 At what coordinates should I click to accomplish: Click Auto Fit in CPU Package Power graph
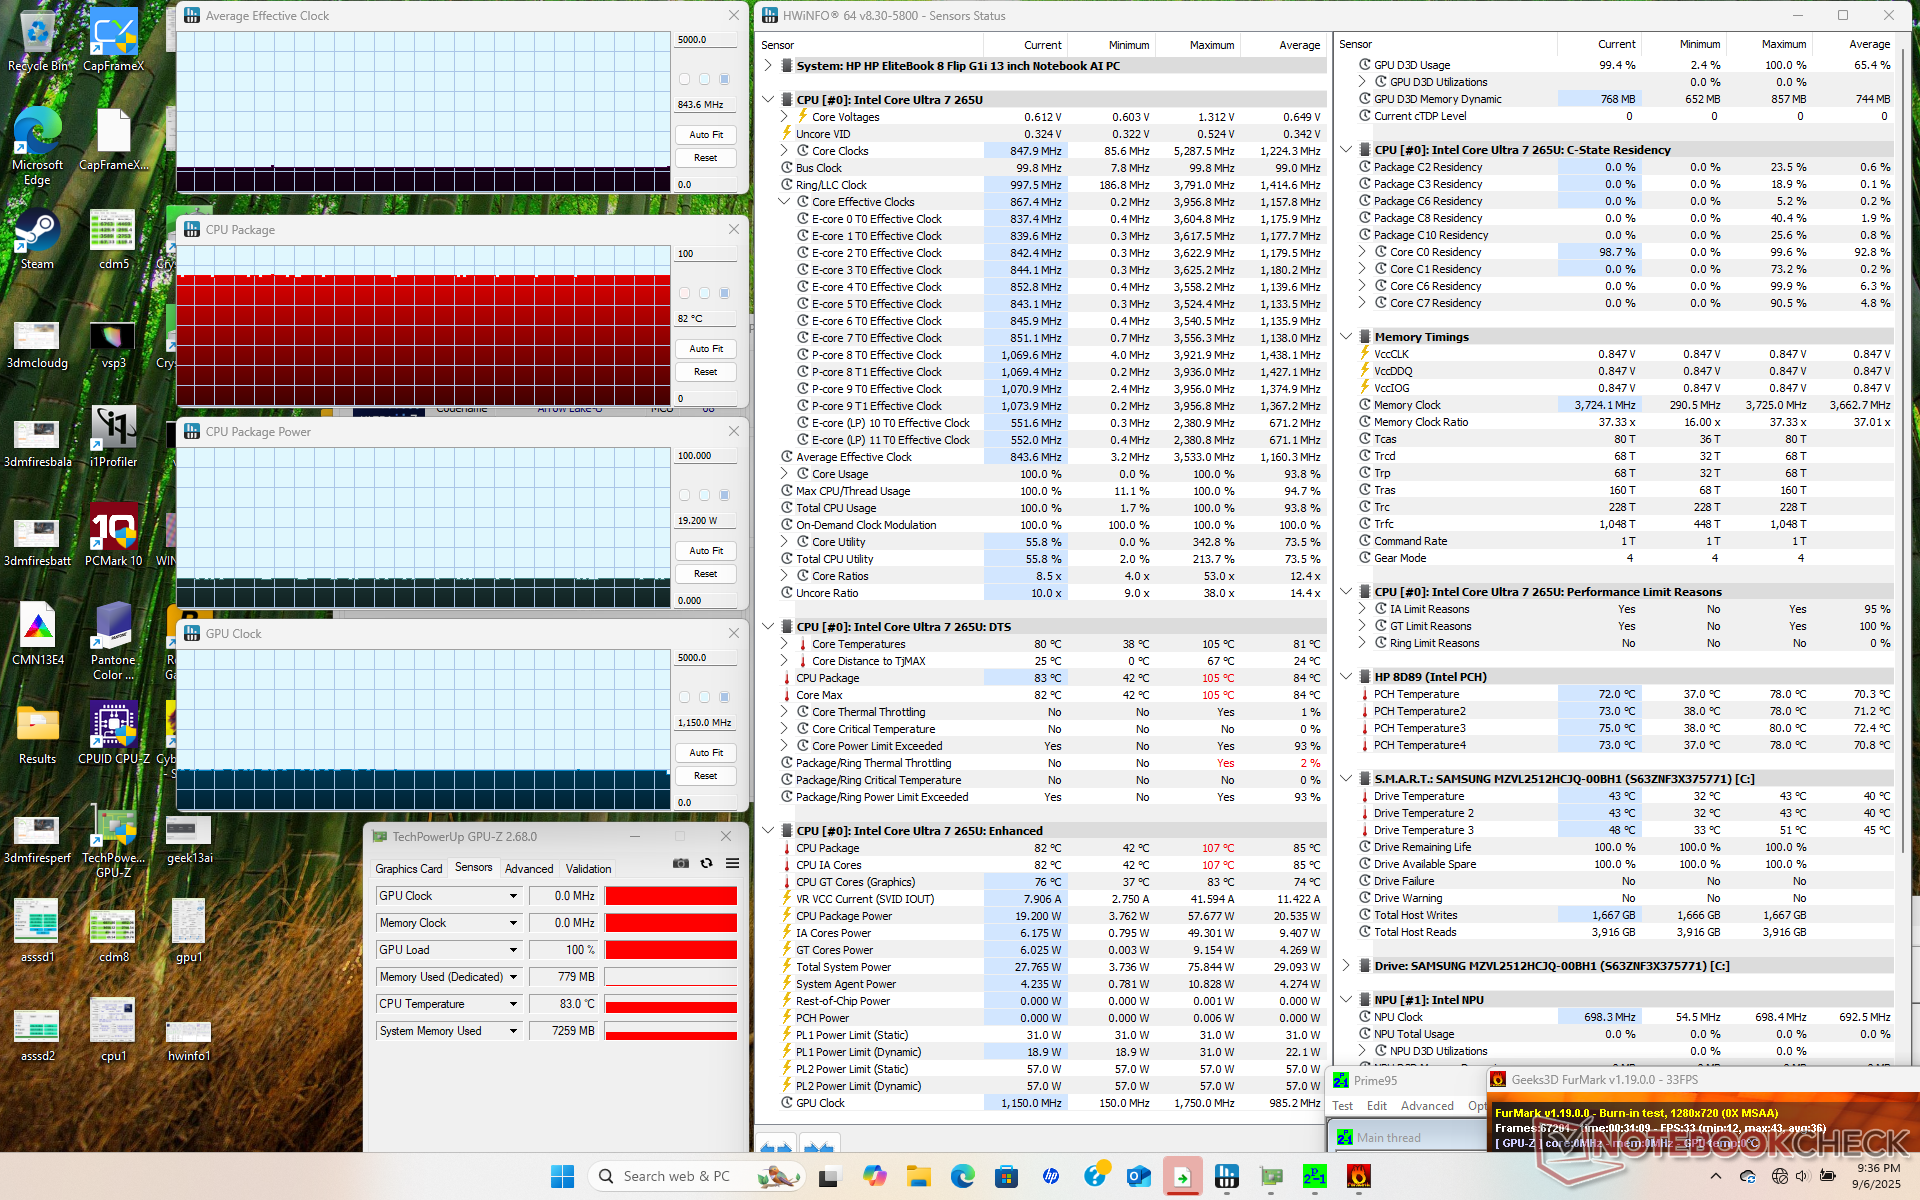tap(706, 551)
